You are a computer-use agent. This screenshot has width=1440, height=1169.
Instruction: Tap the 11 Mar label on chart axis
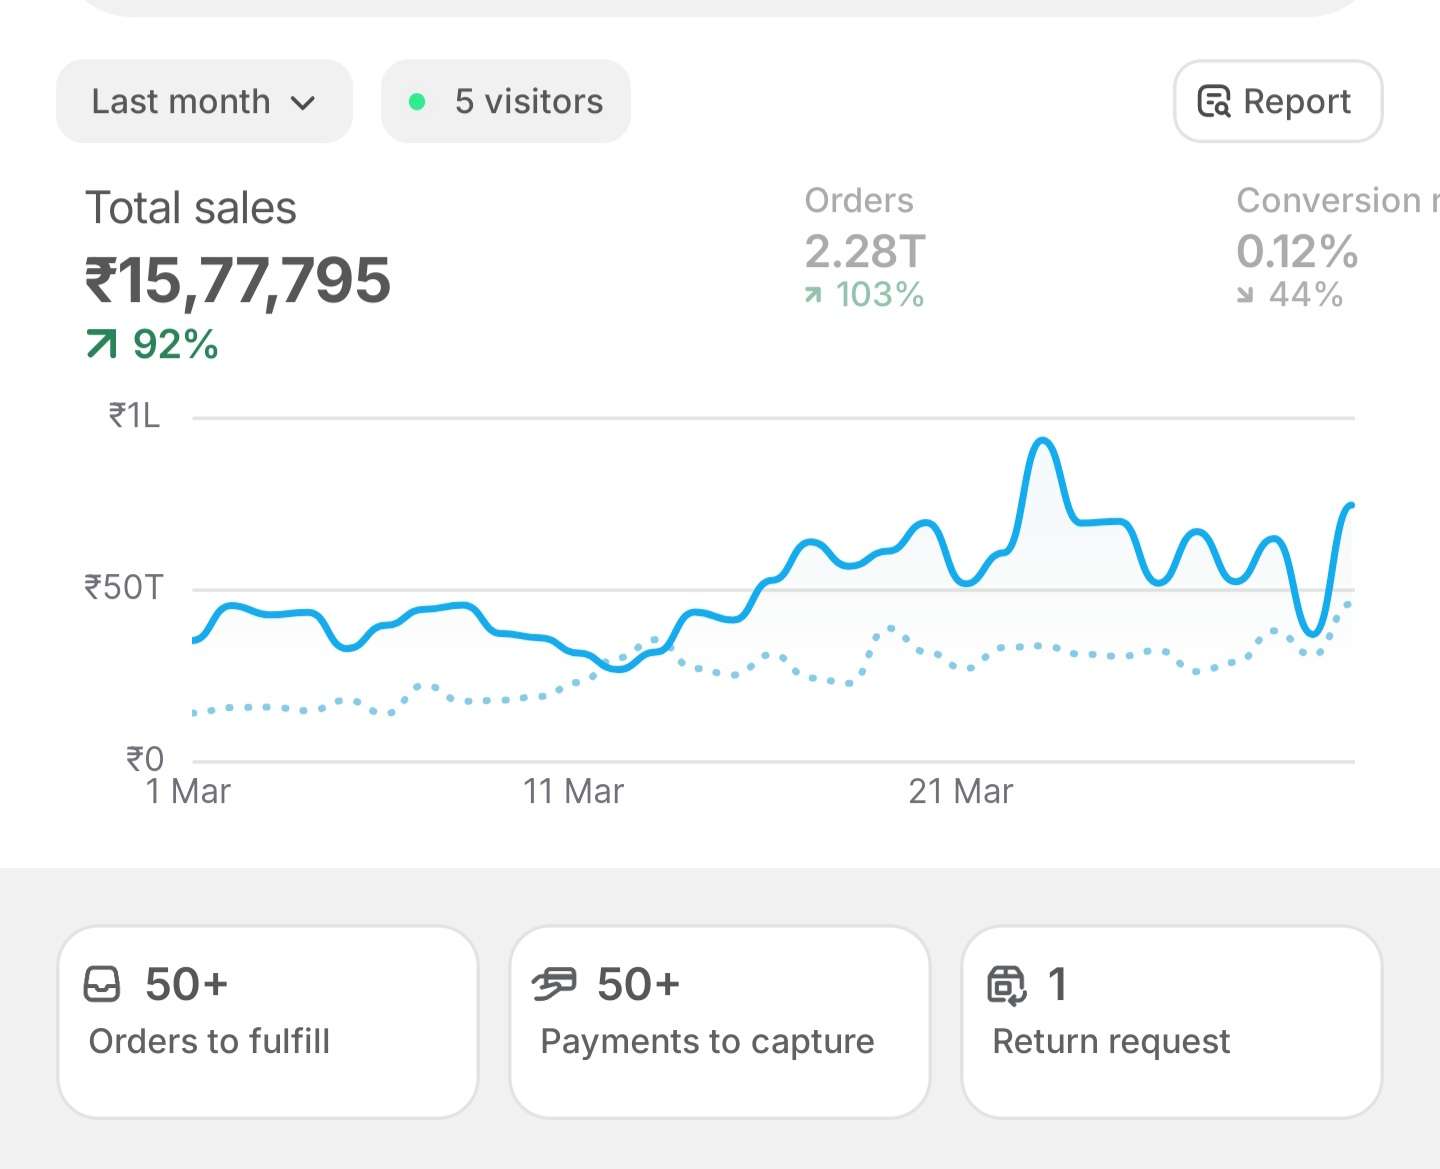[573, 792]
